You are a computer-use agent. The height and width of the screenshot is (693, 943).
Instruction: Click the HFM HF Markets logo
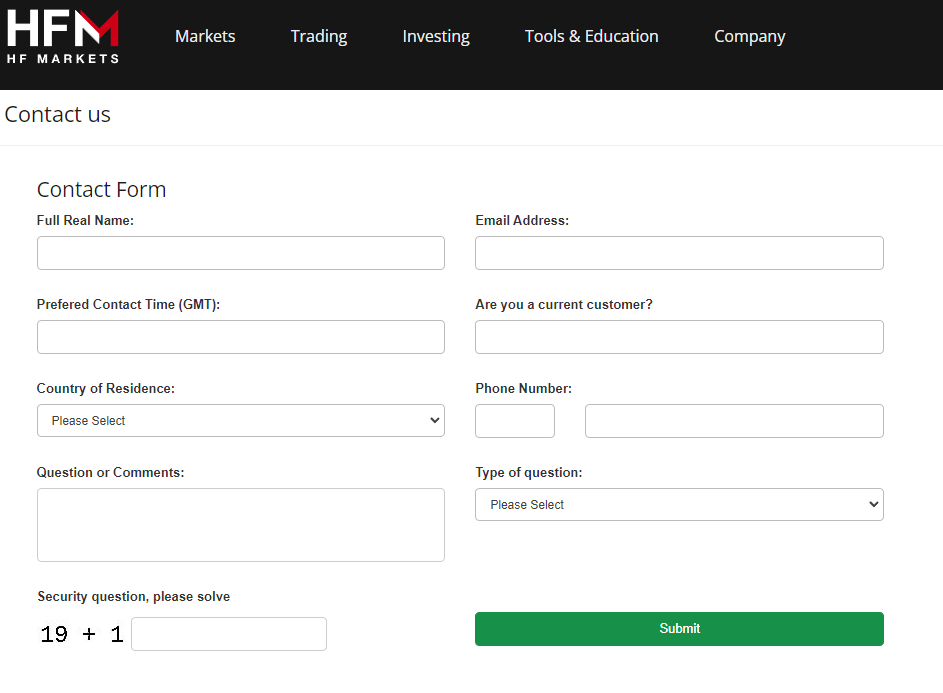(63, 37)
